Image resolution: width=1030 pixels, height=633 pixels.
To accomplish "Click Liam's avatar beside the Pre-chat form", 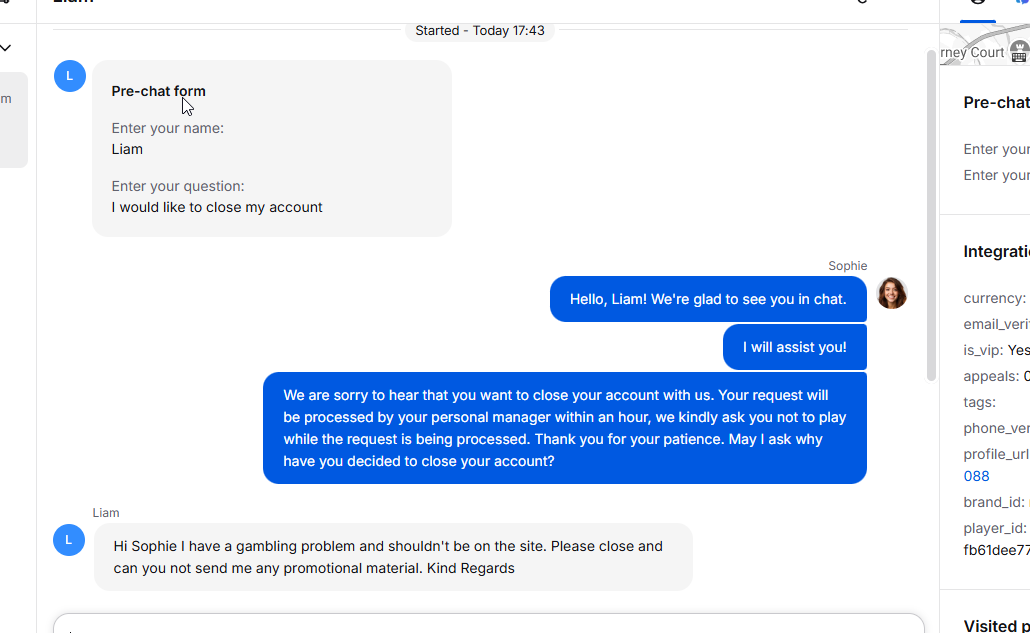I will coord(70,76).
